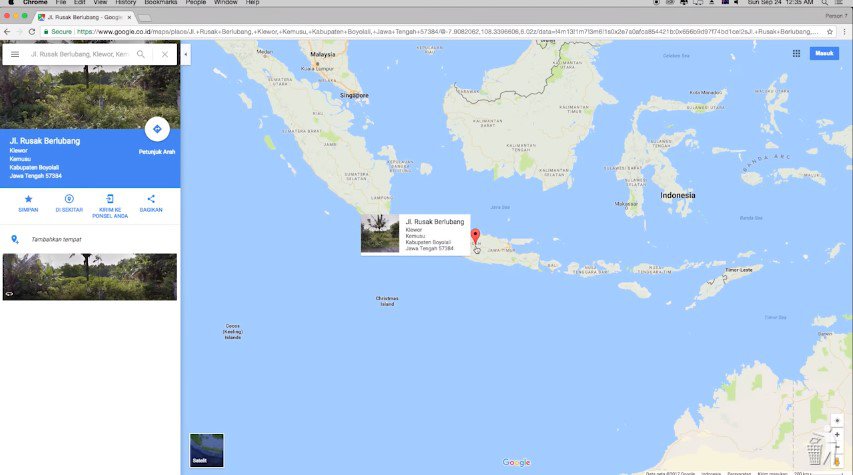Click the DI SEKITAR nearby icon
The height and width of the screenshot is (475, 853).
click(69, 199)
